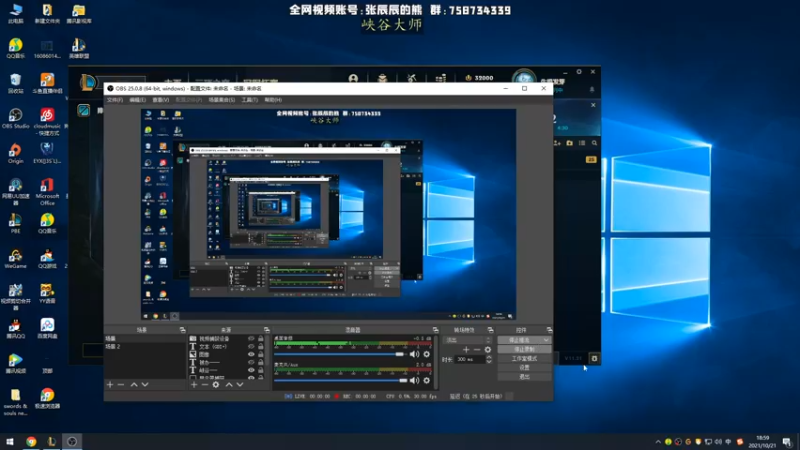Toggle visibility of the fourth text source
This screenshot has height=450, width=800.
(x=251, y=362)
